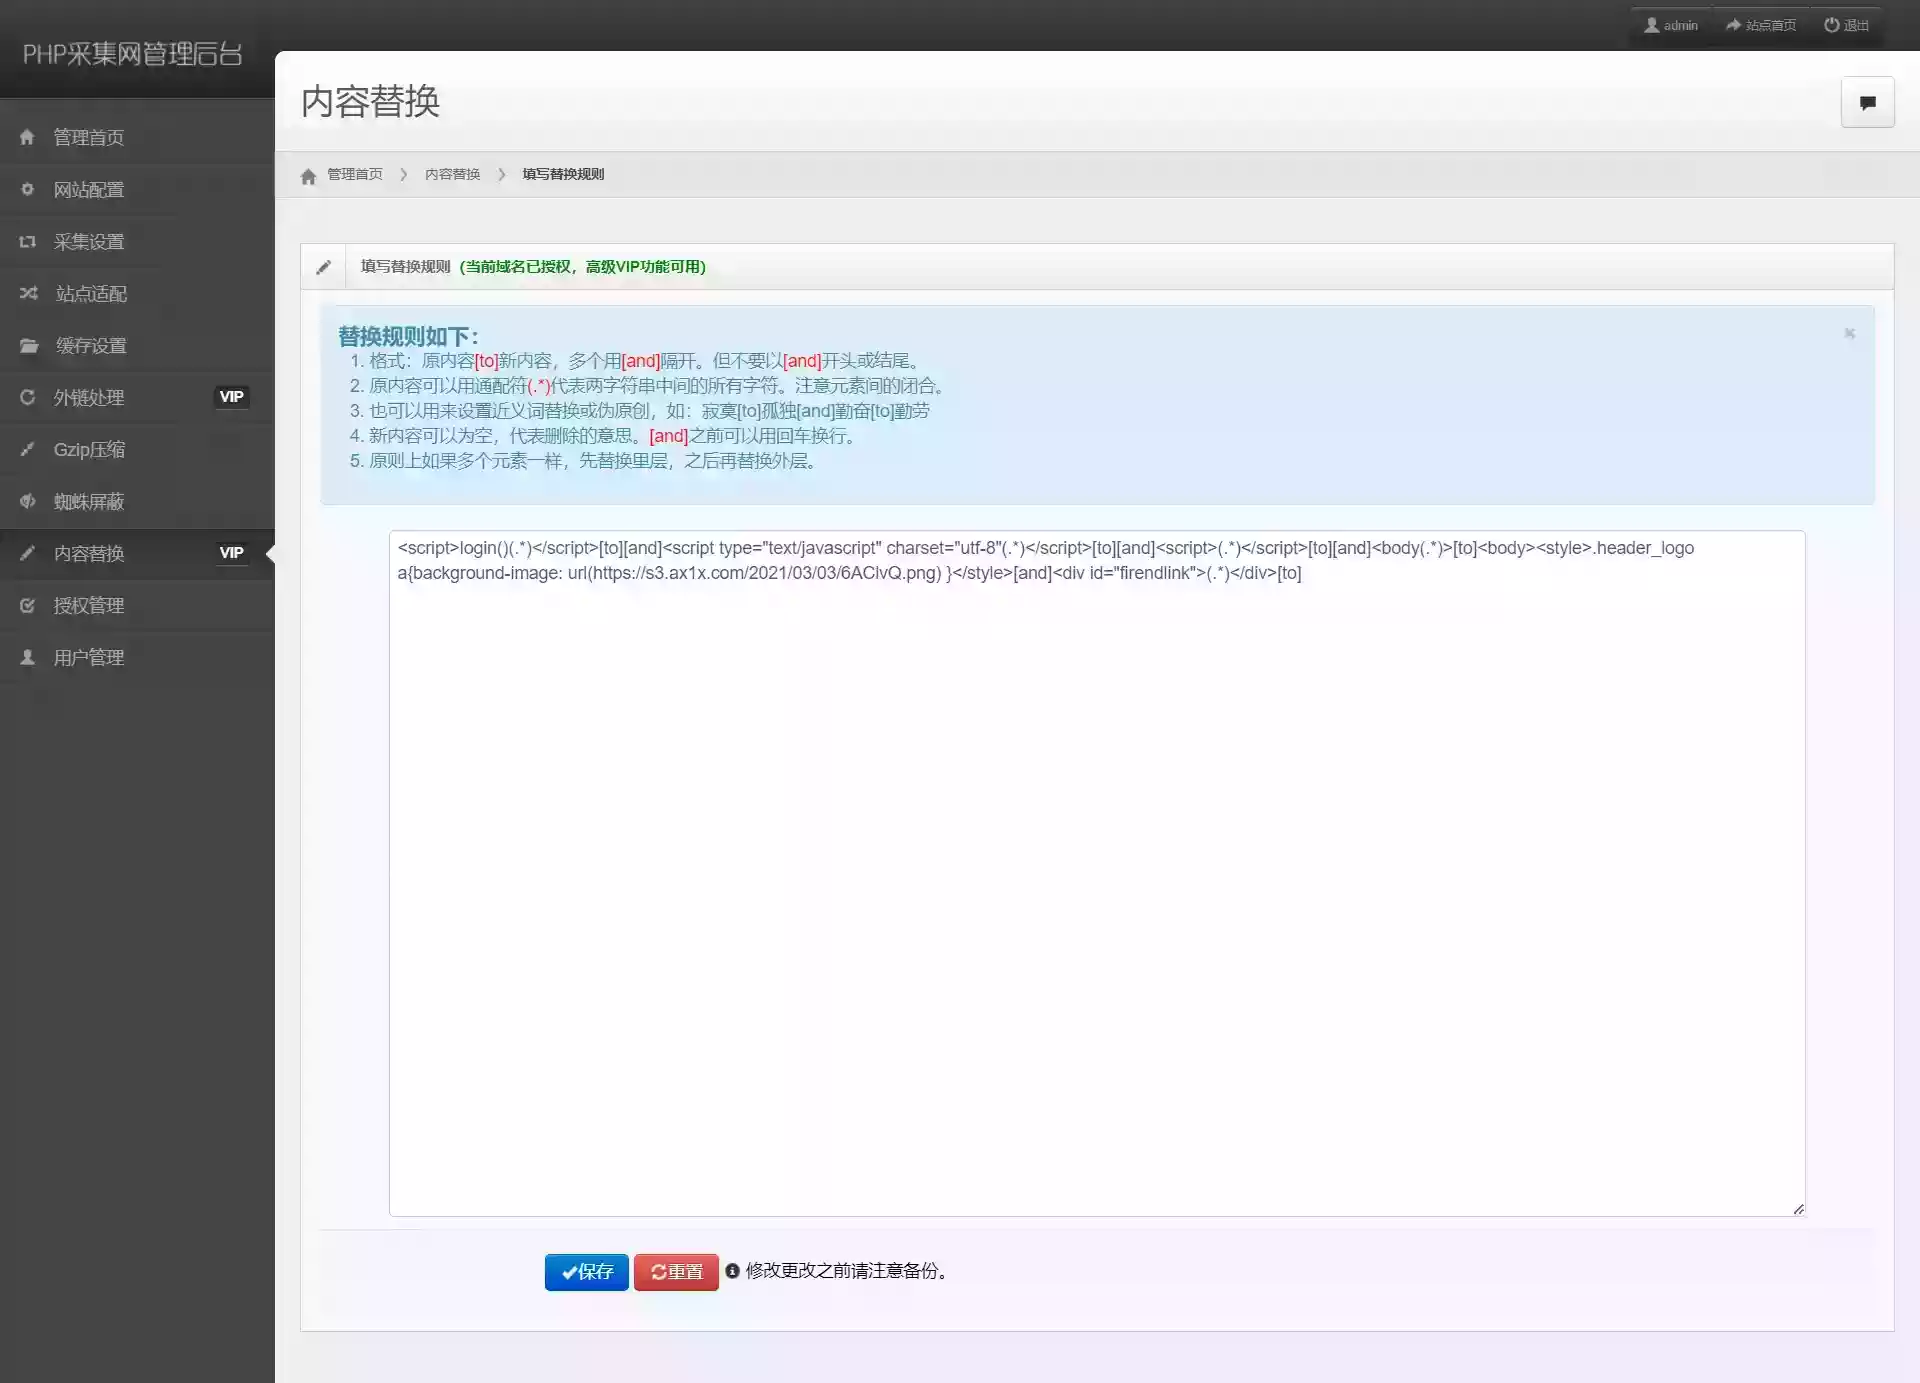
Task: Select the 用户管理 user icon
Action: click(x=27, y=656)
